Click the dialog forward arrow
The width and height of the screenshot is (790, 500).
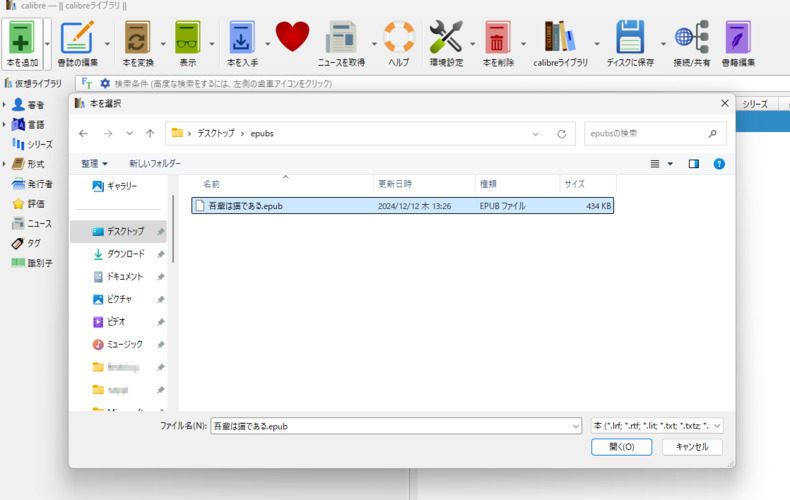(108, 134)
